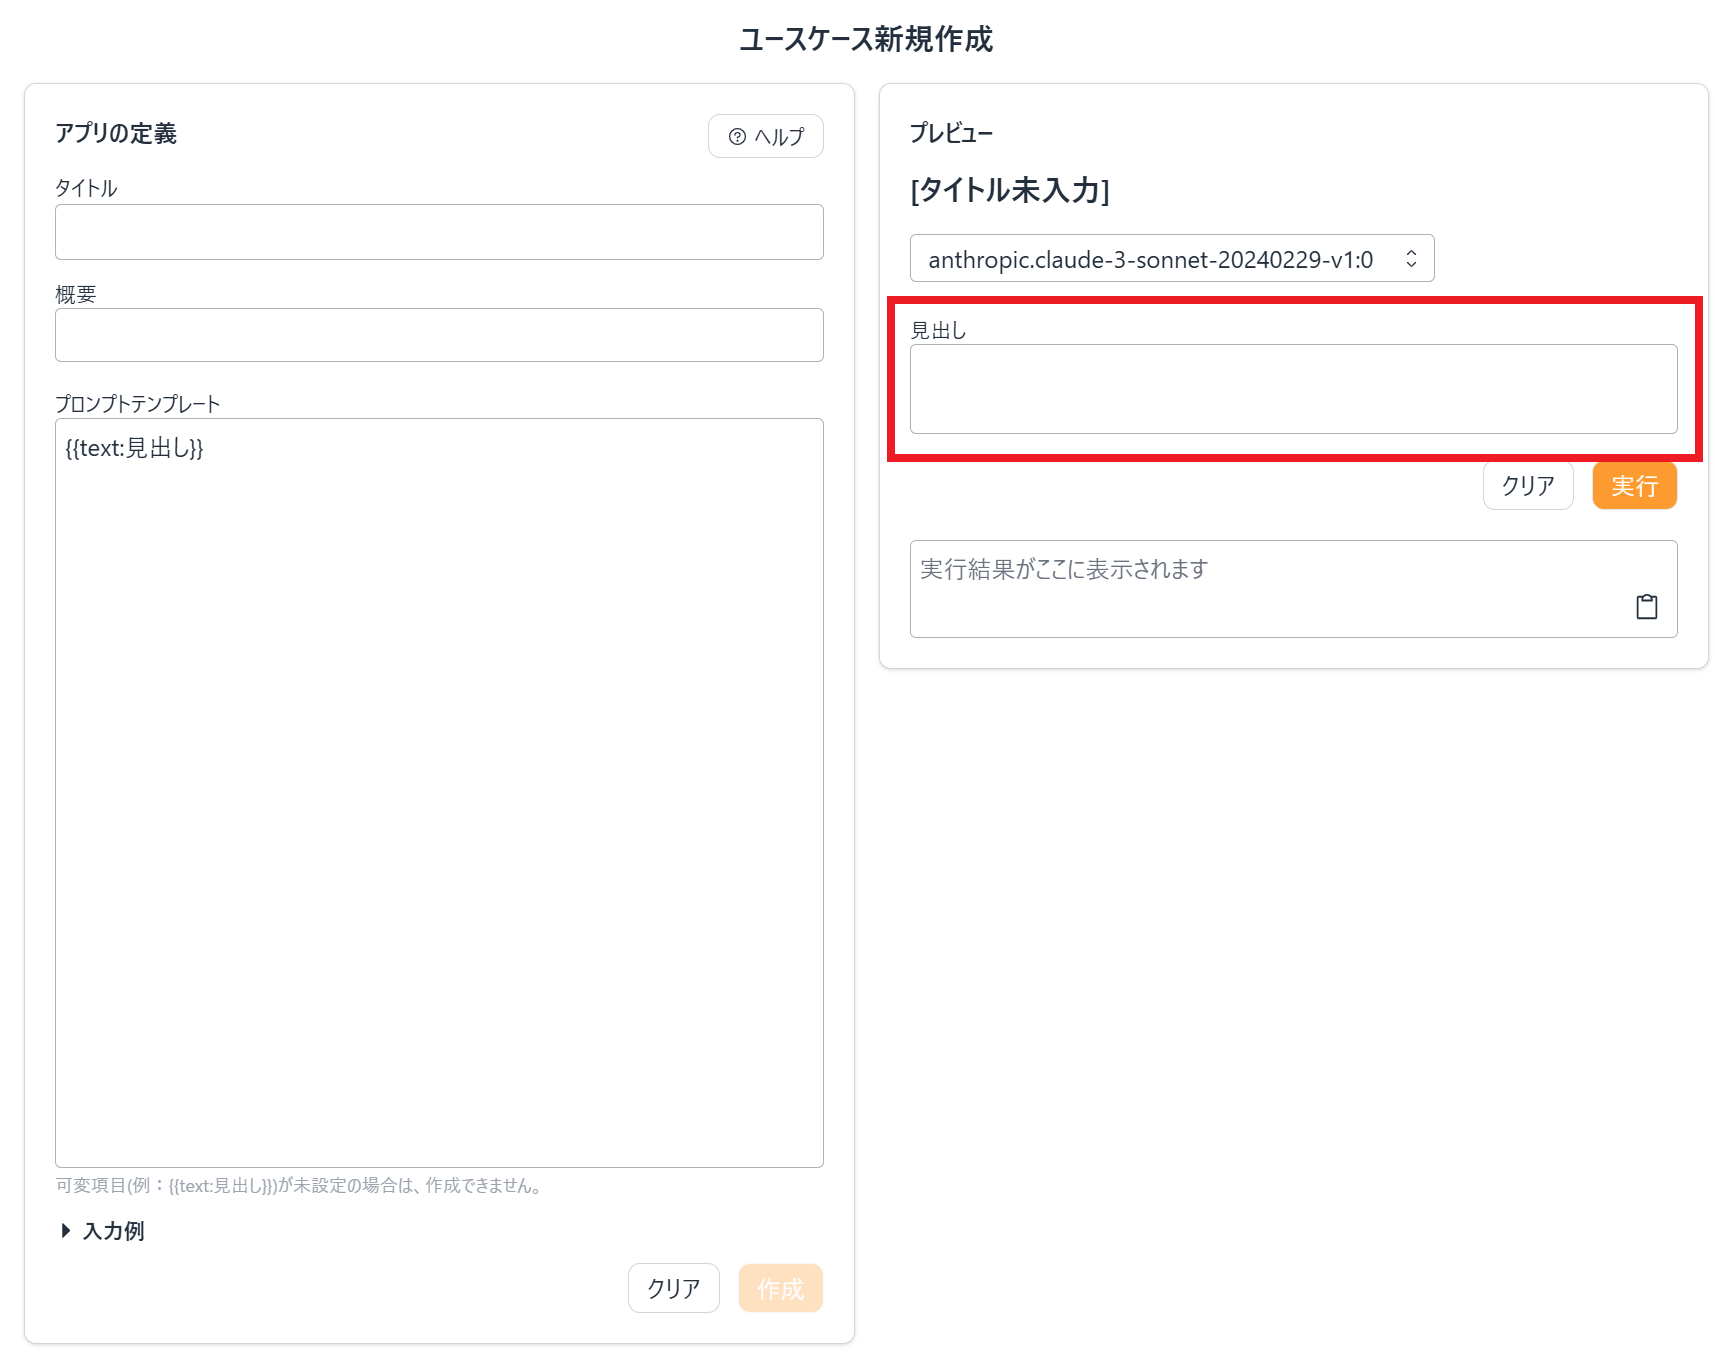
Task: Open the model selection dropdown
Action: click(1172, 258)
